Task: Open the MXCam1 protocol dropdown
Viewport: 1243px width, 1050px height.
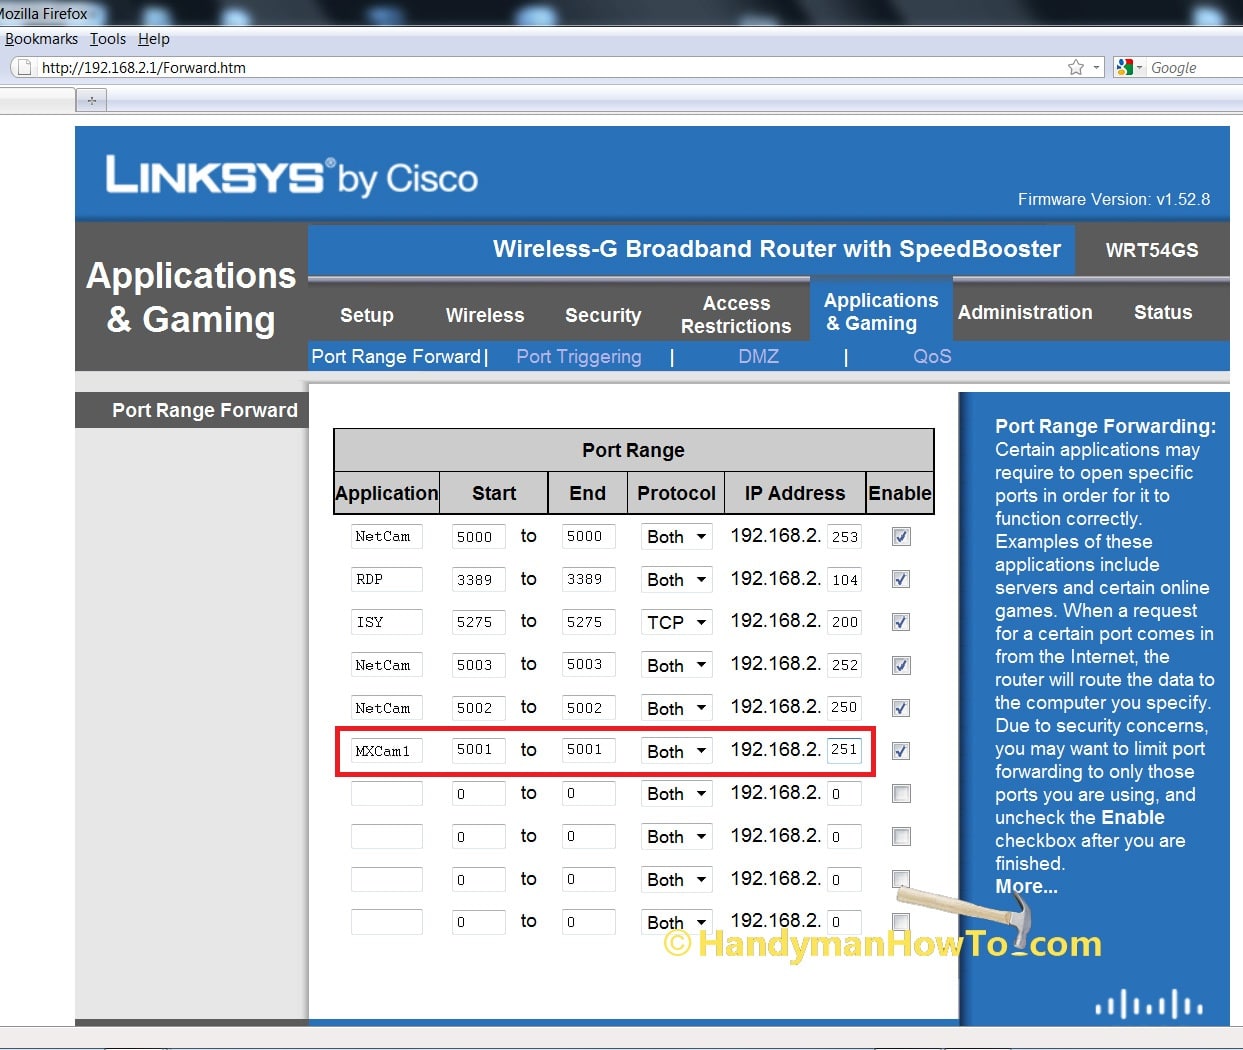Action: tap(677, 751)
